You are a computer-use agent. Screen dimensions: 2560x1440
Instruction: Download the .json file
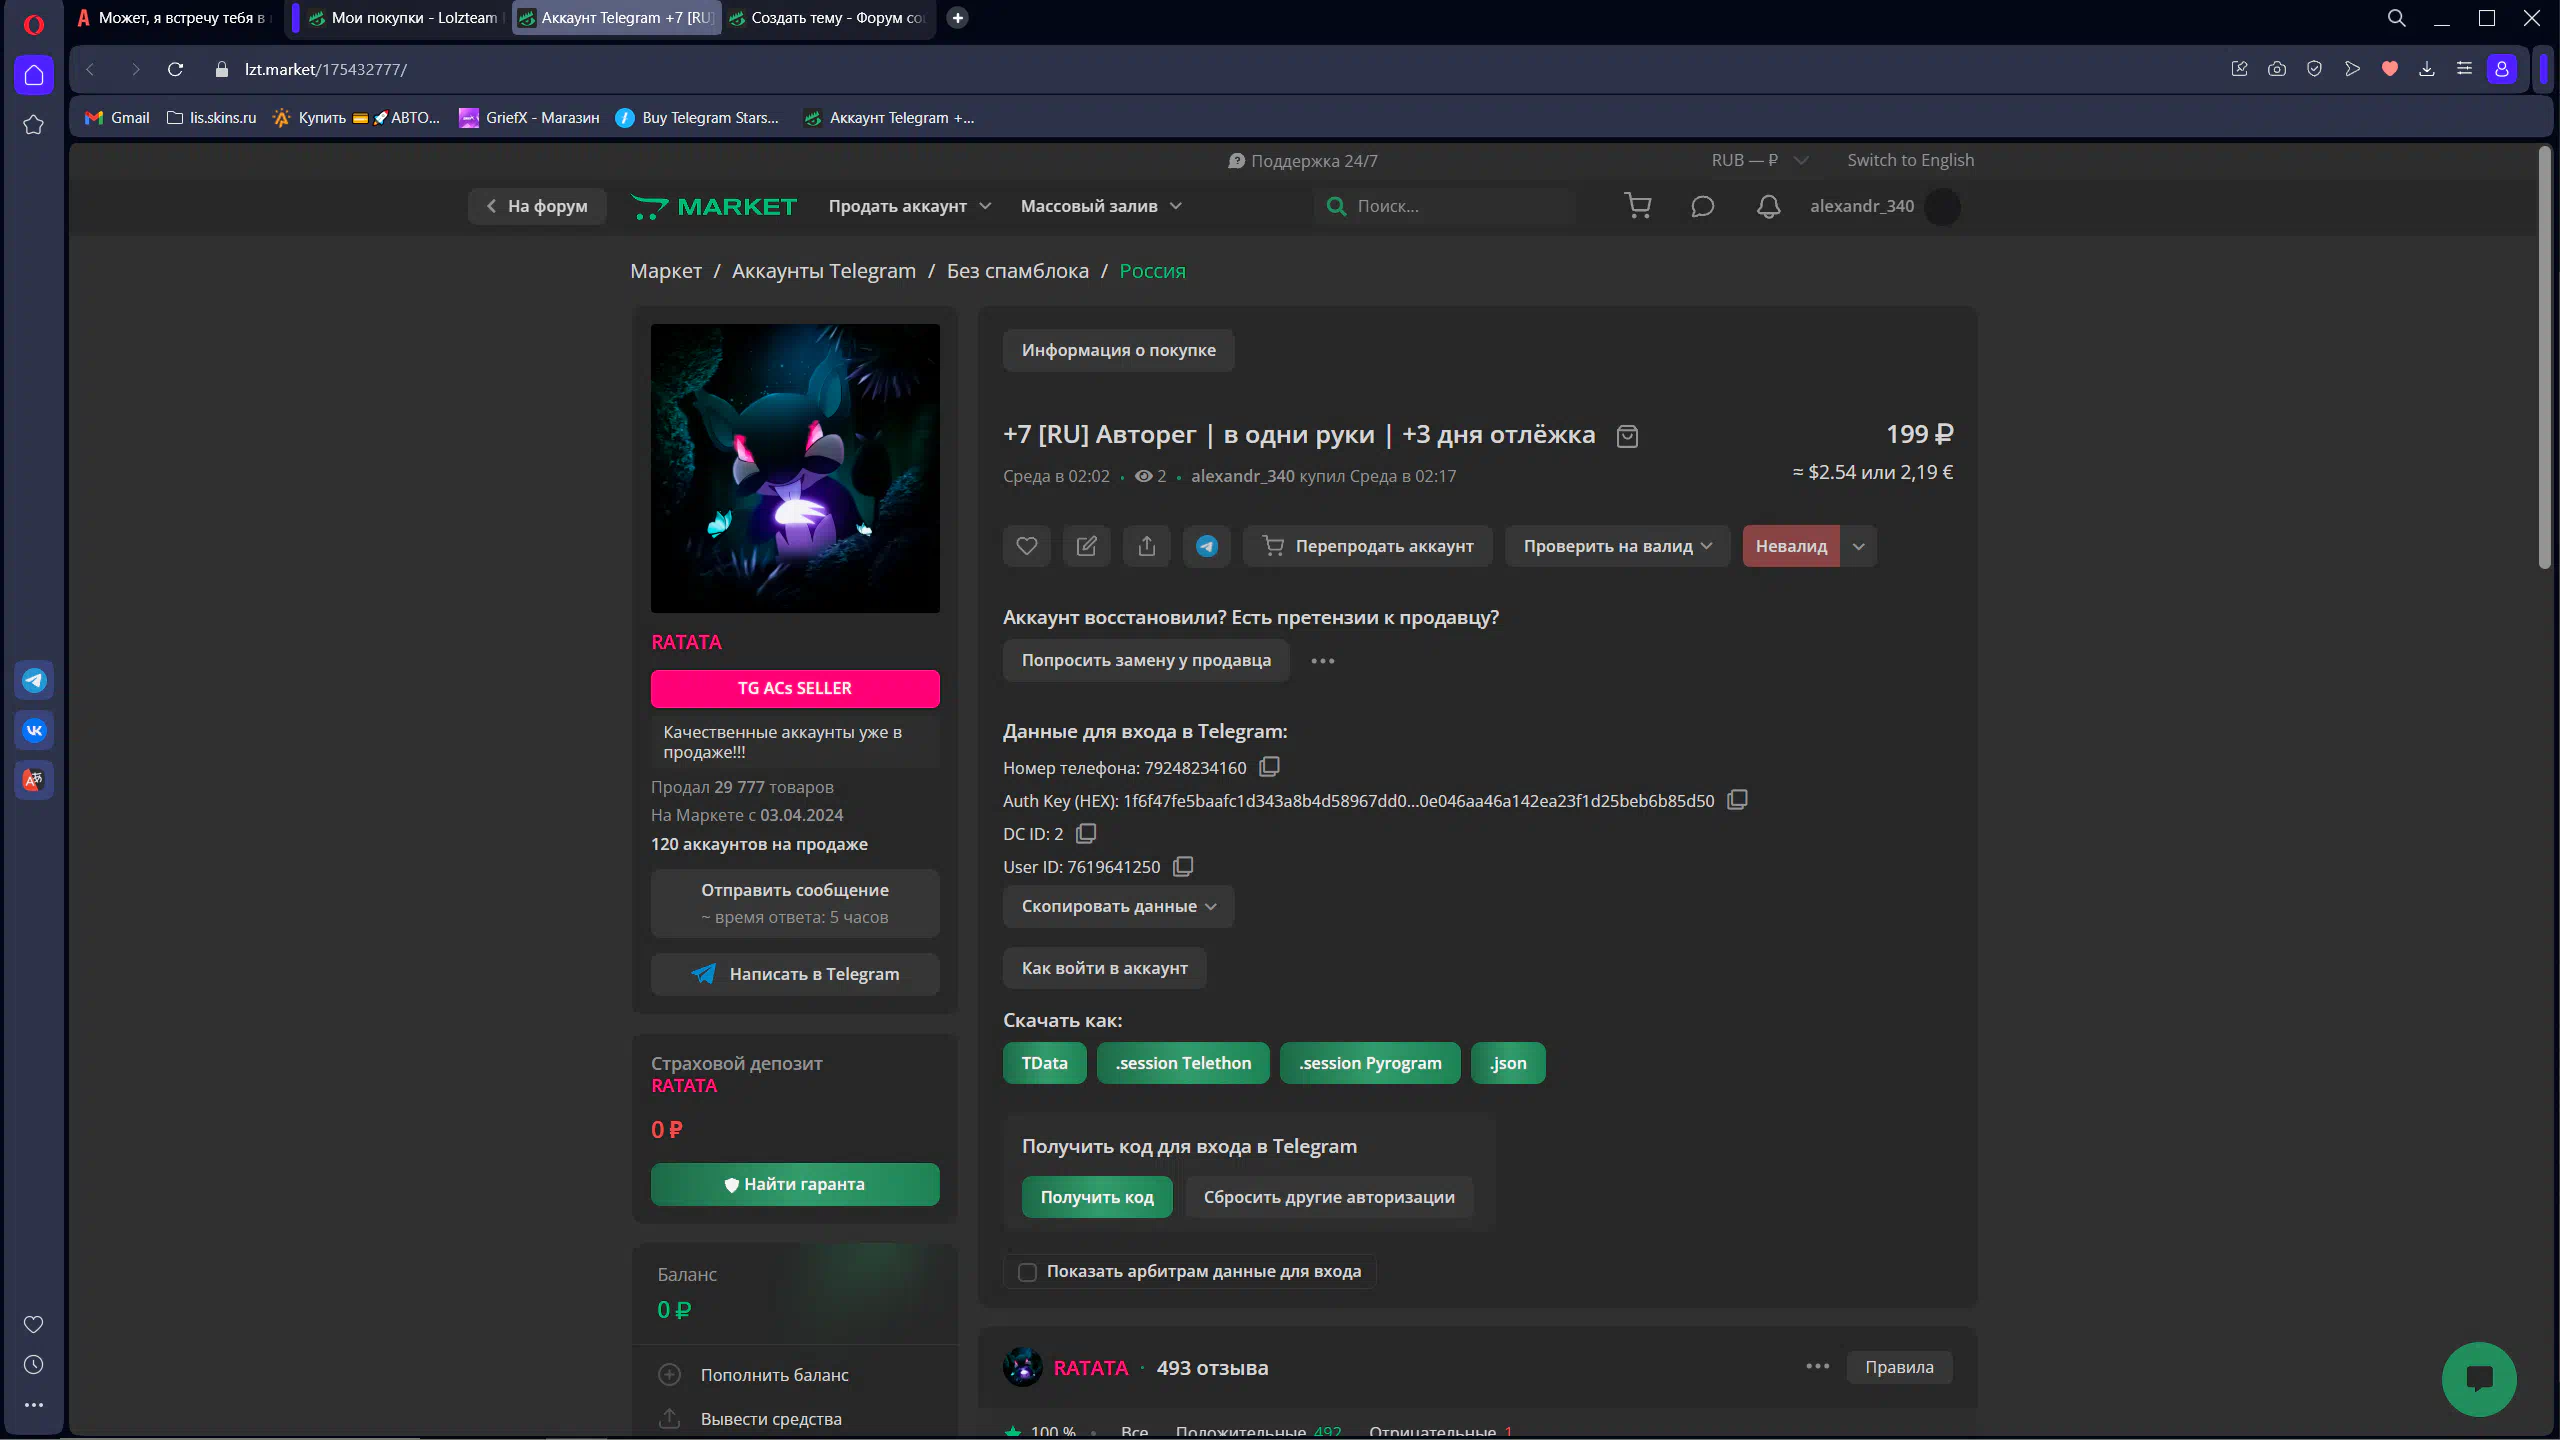(1508, 1063)
